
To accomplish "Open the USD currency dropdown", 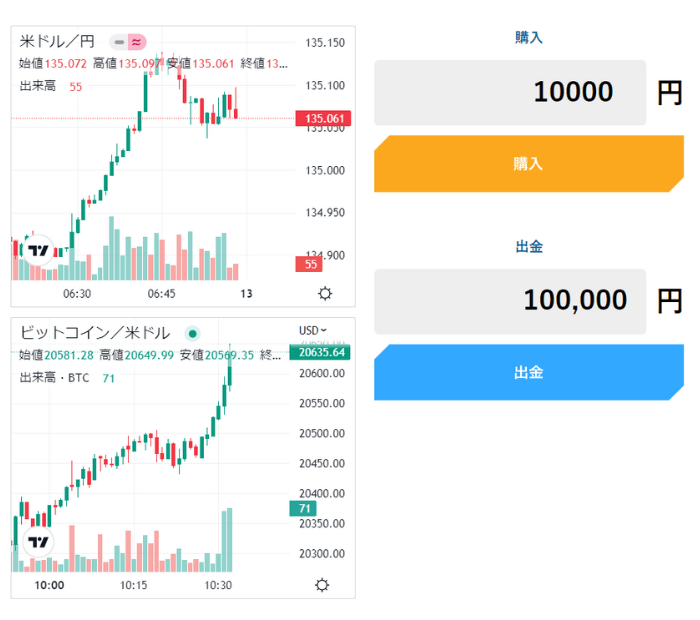I will coord(313,331).
